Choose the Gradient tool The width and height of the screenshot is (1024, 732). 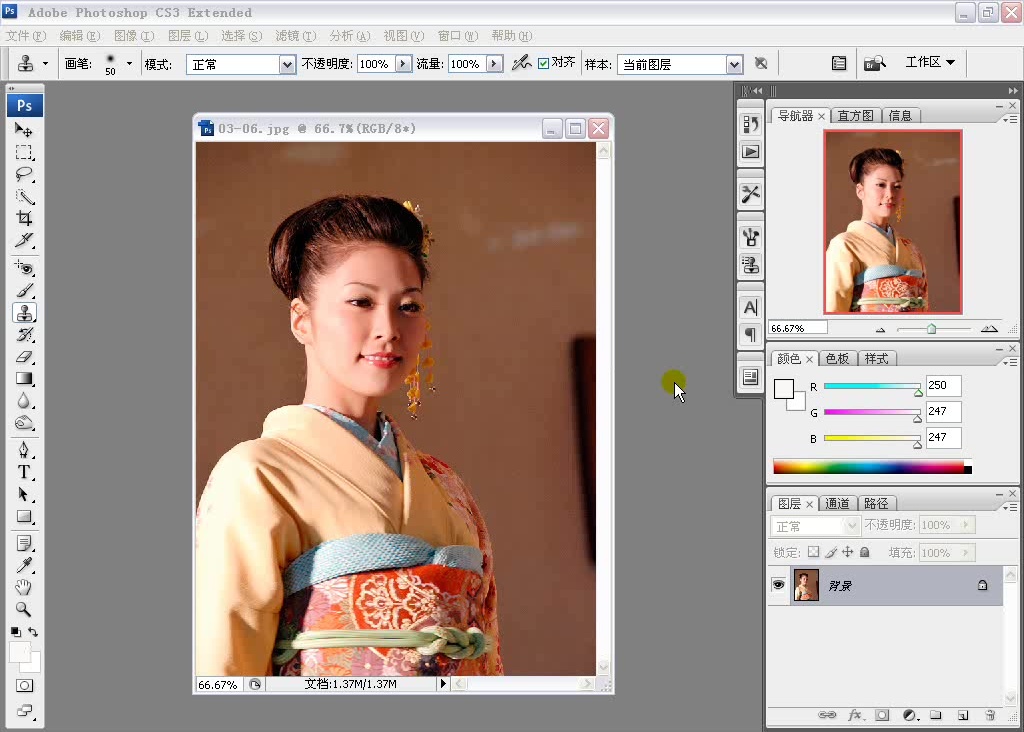(x=25, y=379)
